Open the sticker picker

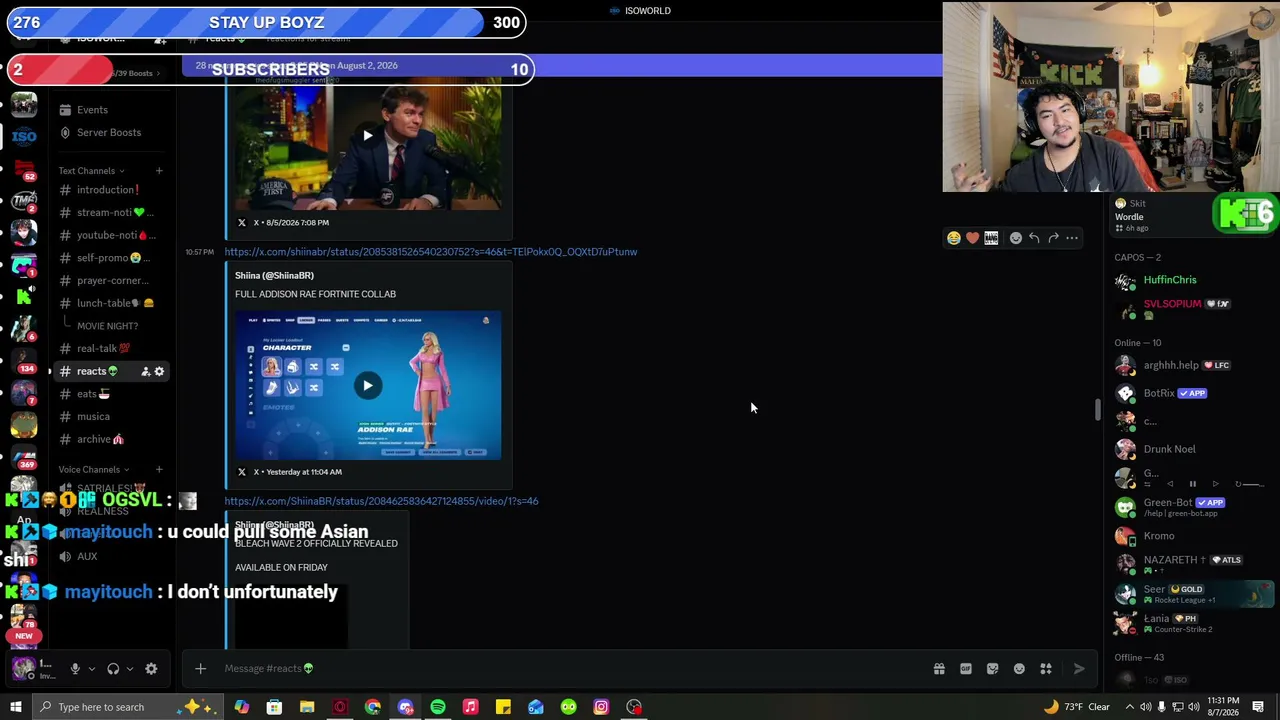[992, 669]
